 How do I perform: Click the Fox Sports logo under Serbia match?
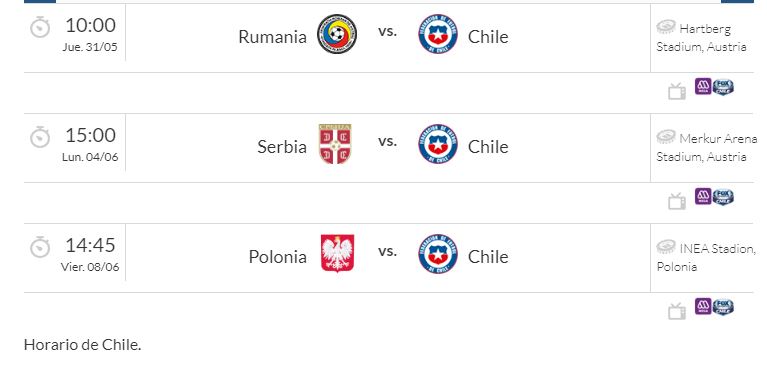pos(723,197)
